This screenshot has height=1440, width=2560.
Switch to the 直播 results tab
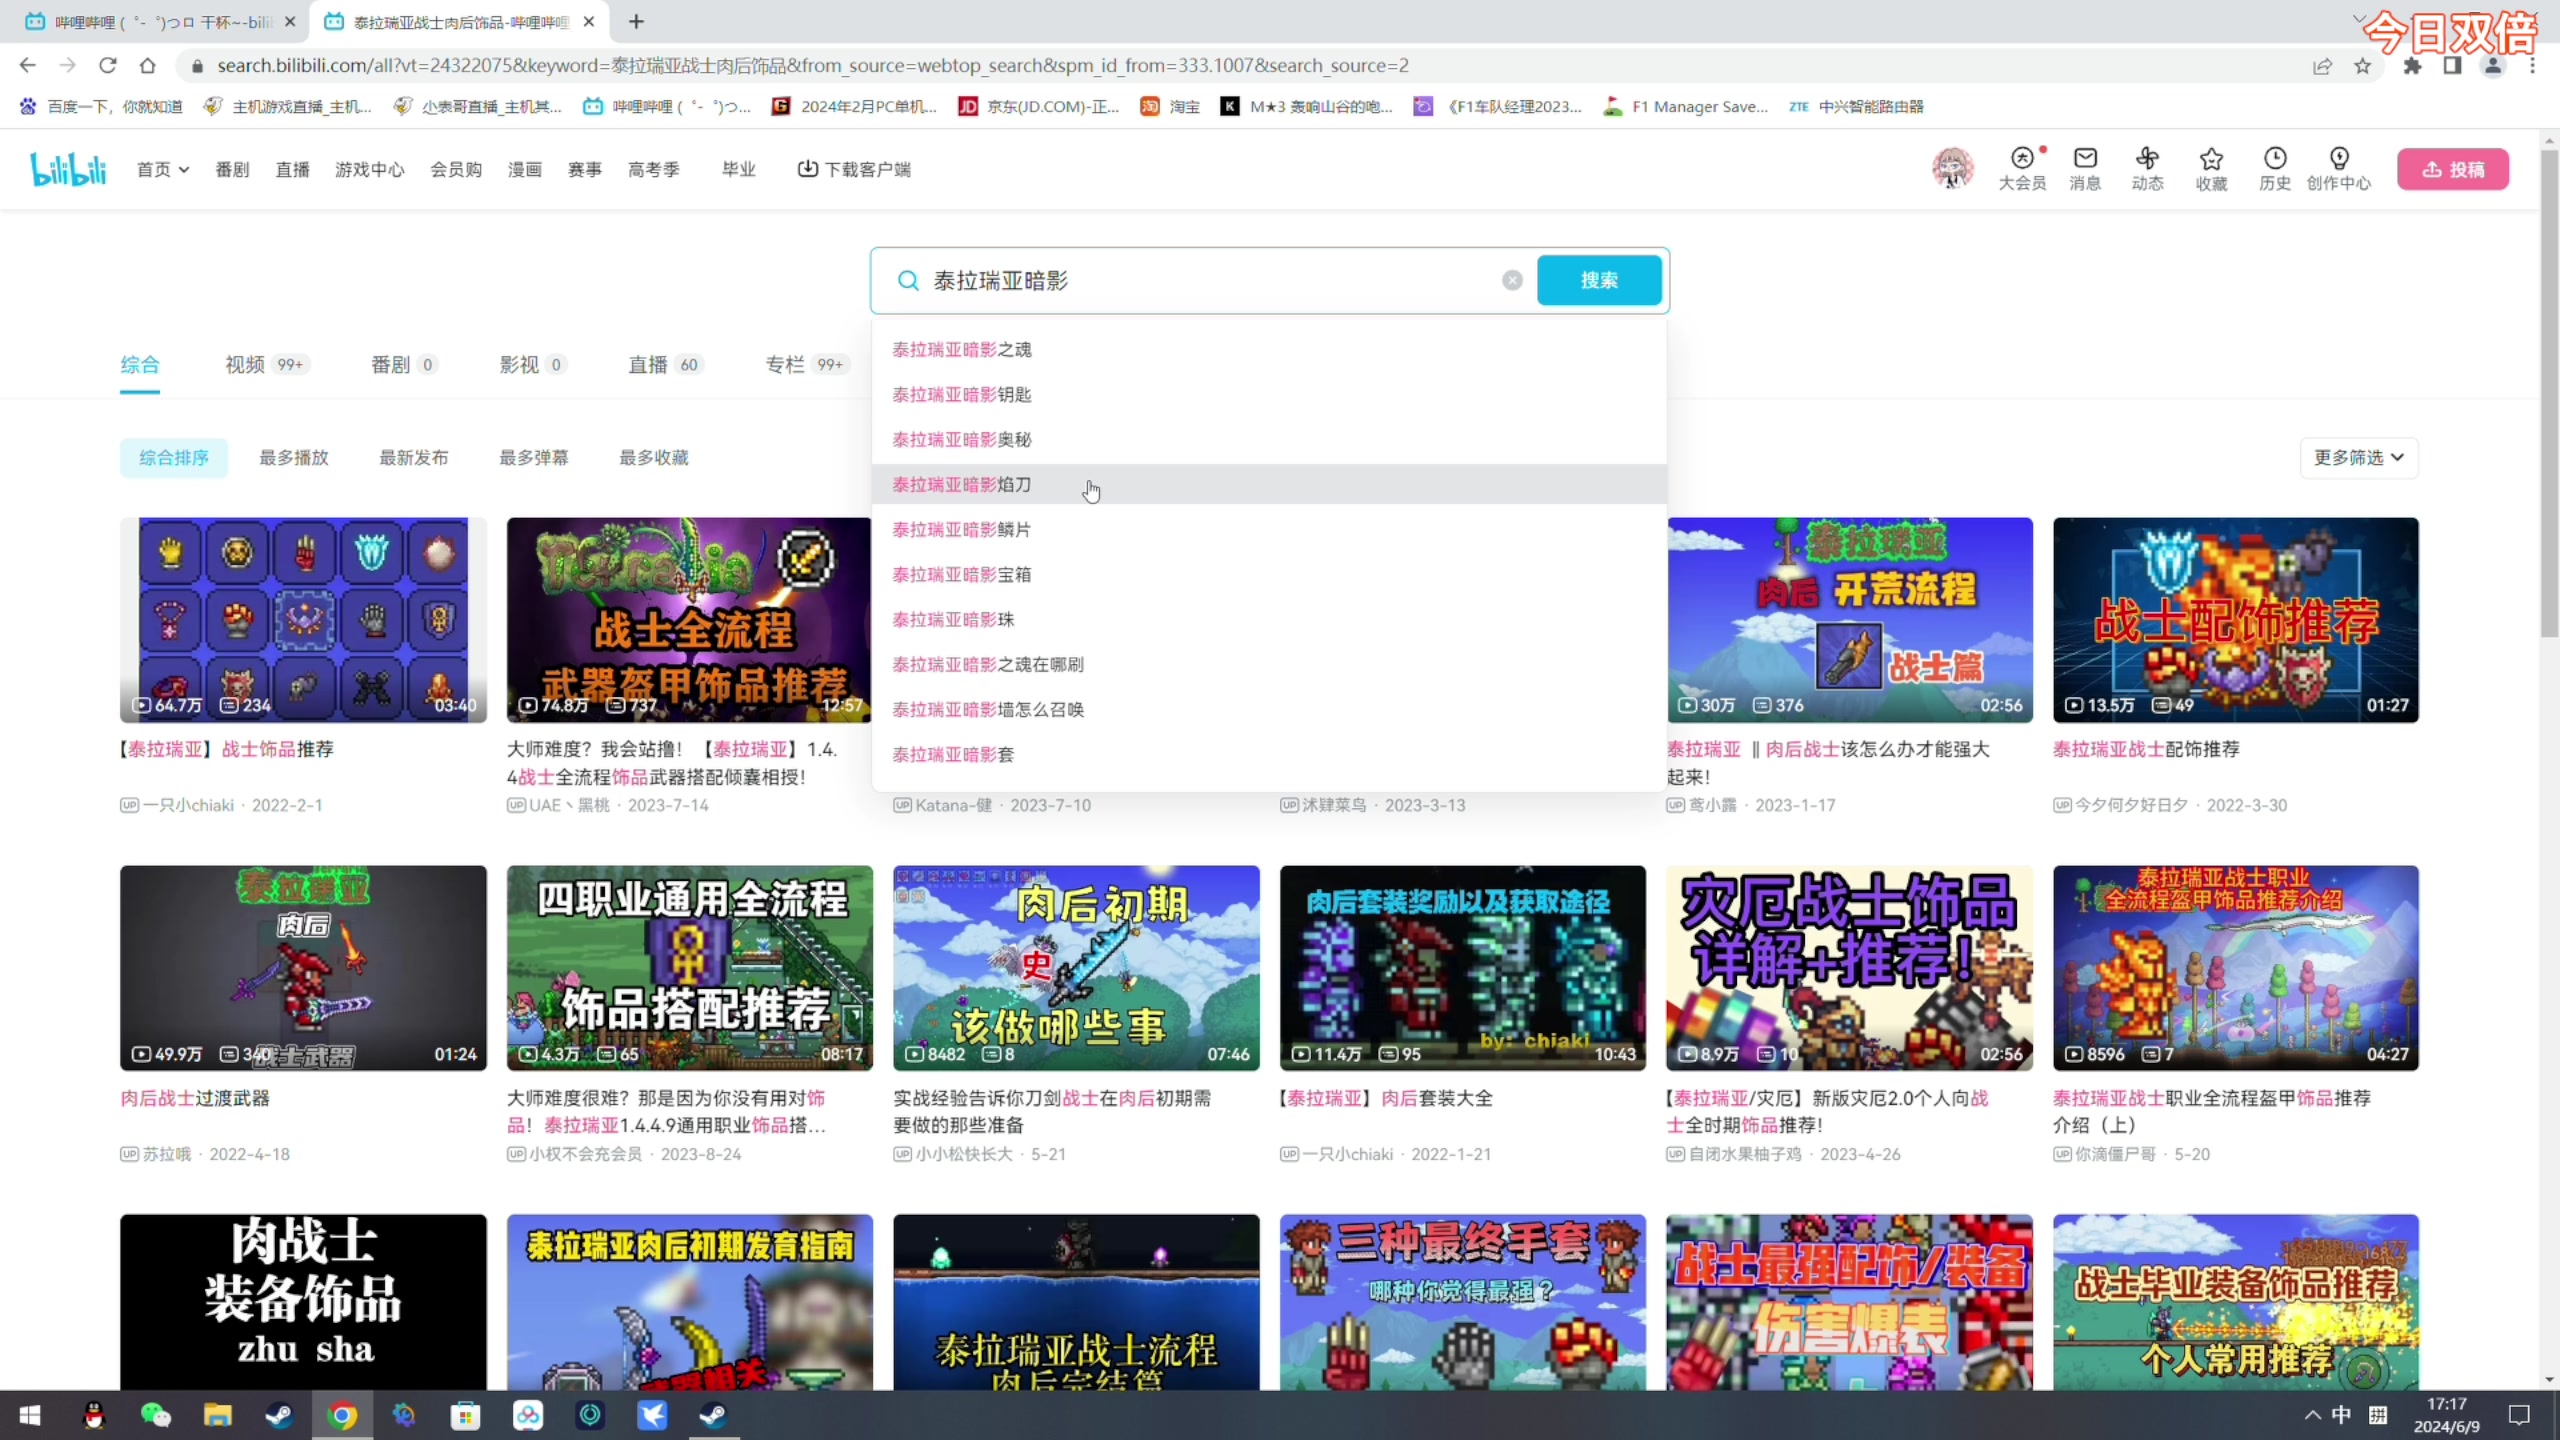click(648, 365)
